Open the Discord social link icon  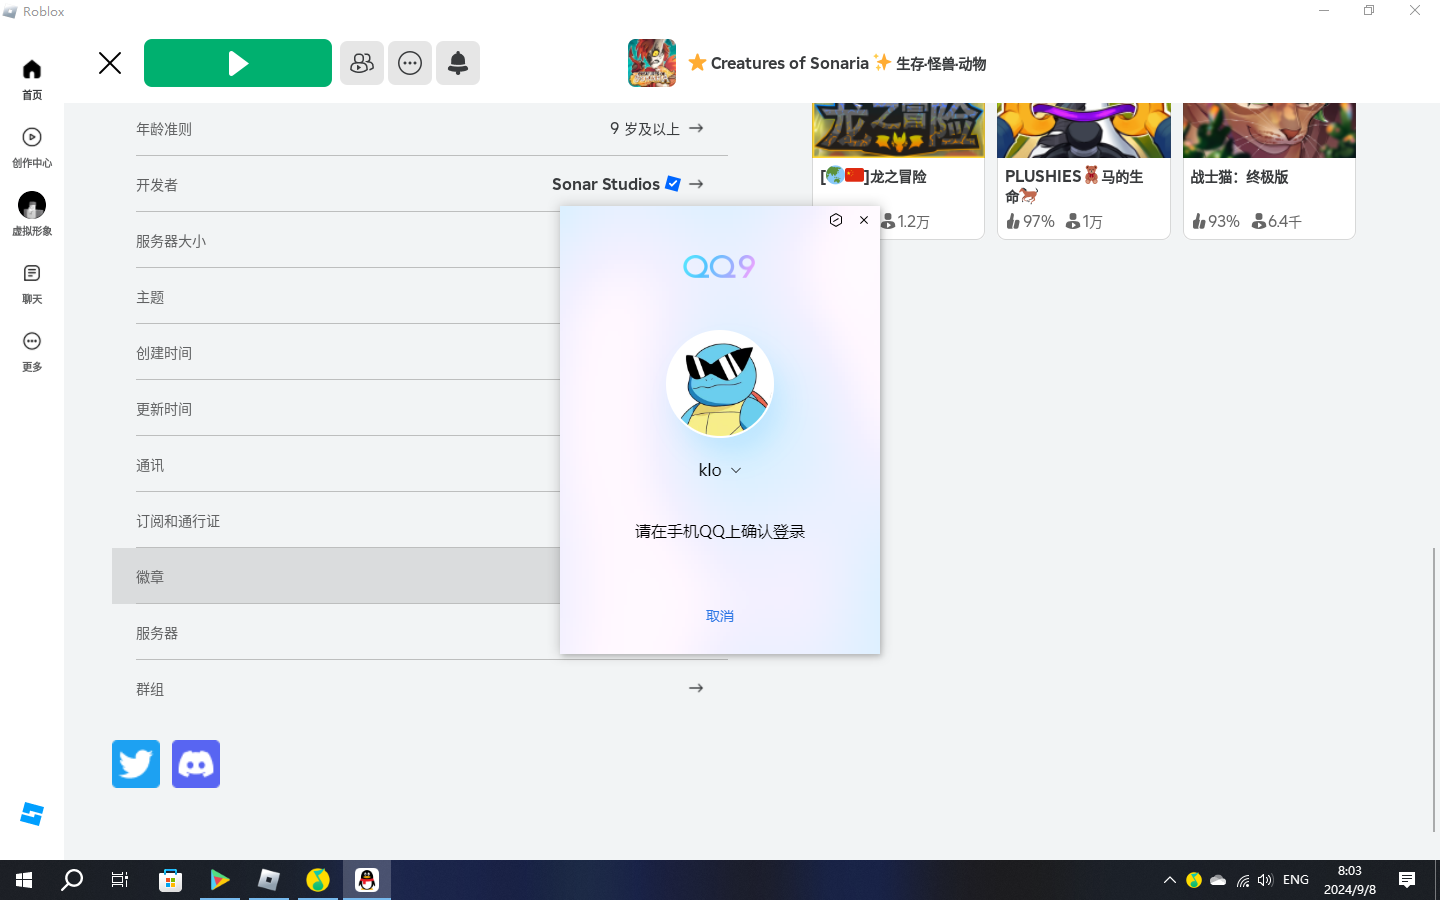[x=196, y=764]
